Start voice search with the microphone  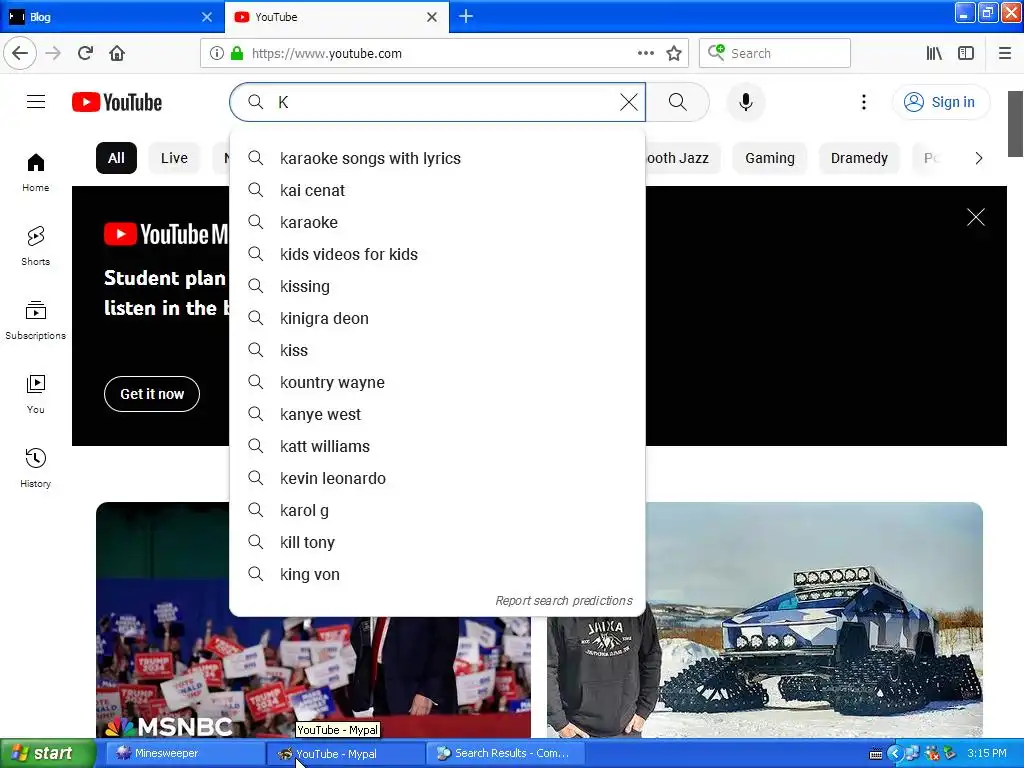(746, 102)
